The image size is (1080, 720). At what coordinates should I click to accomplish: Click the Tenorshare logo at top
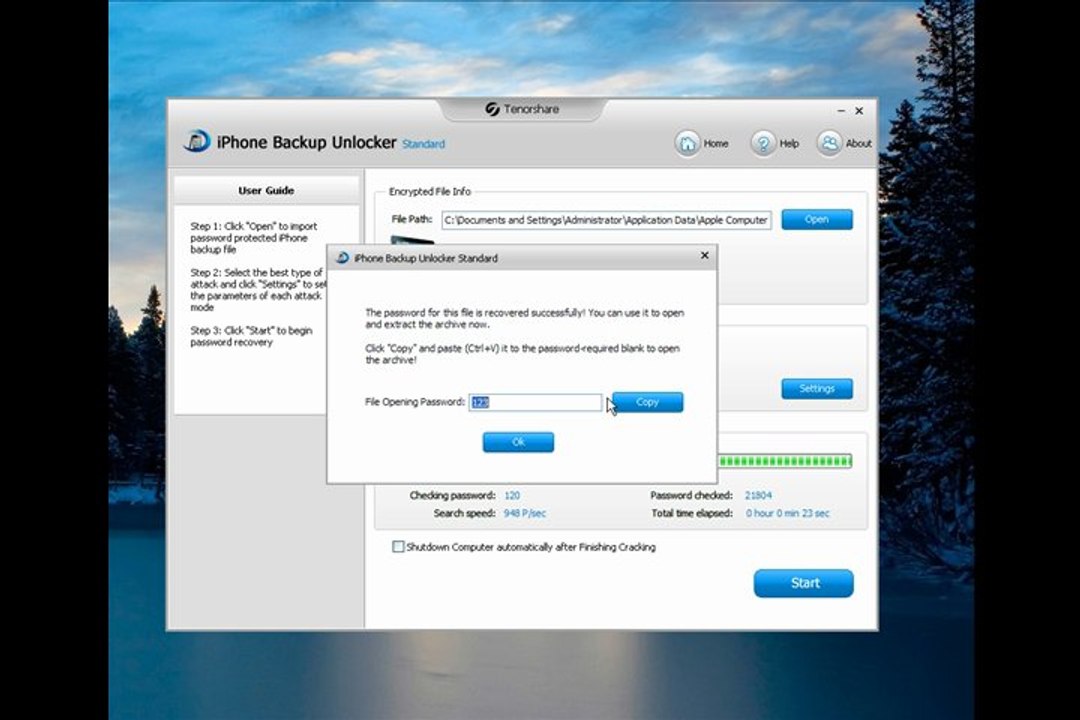[522, 109]
